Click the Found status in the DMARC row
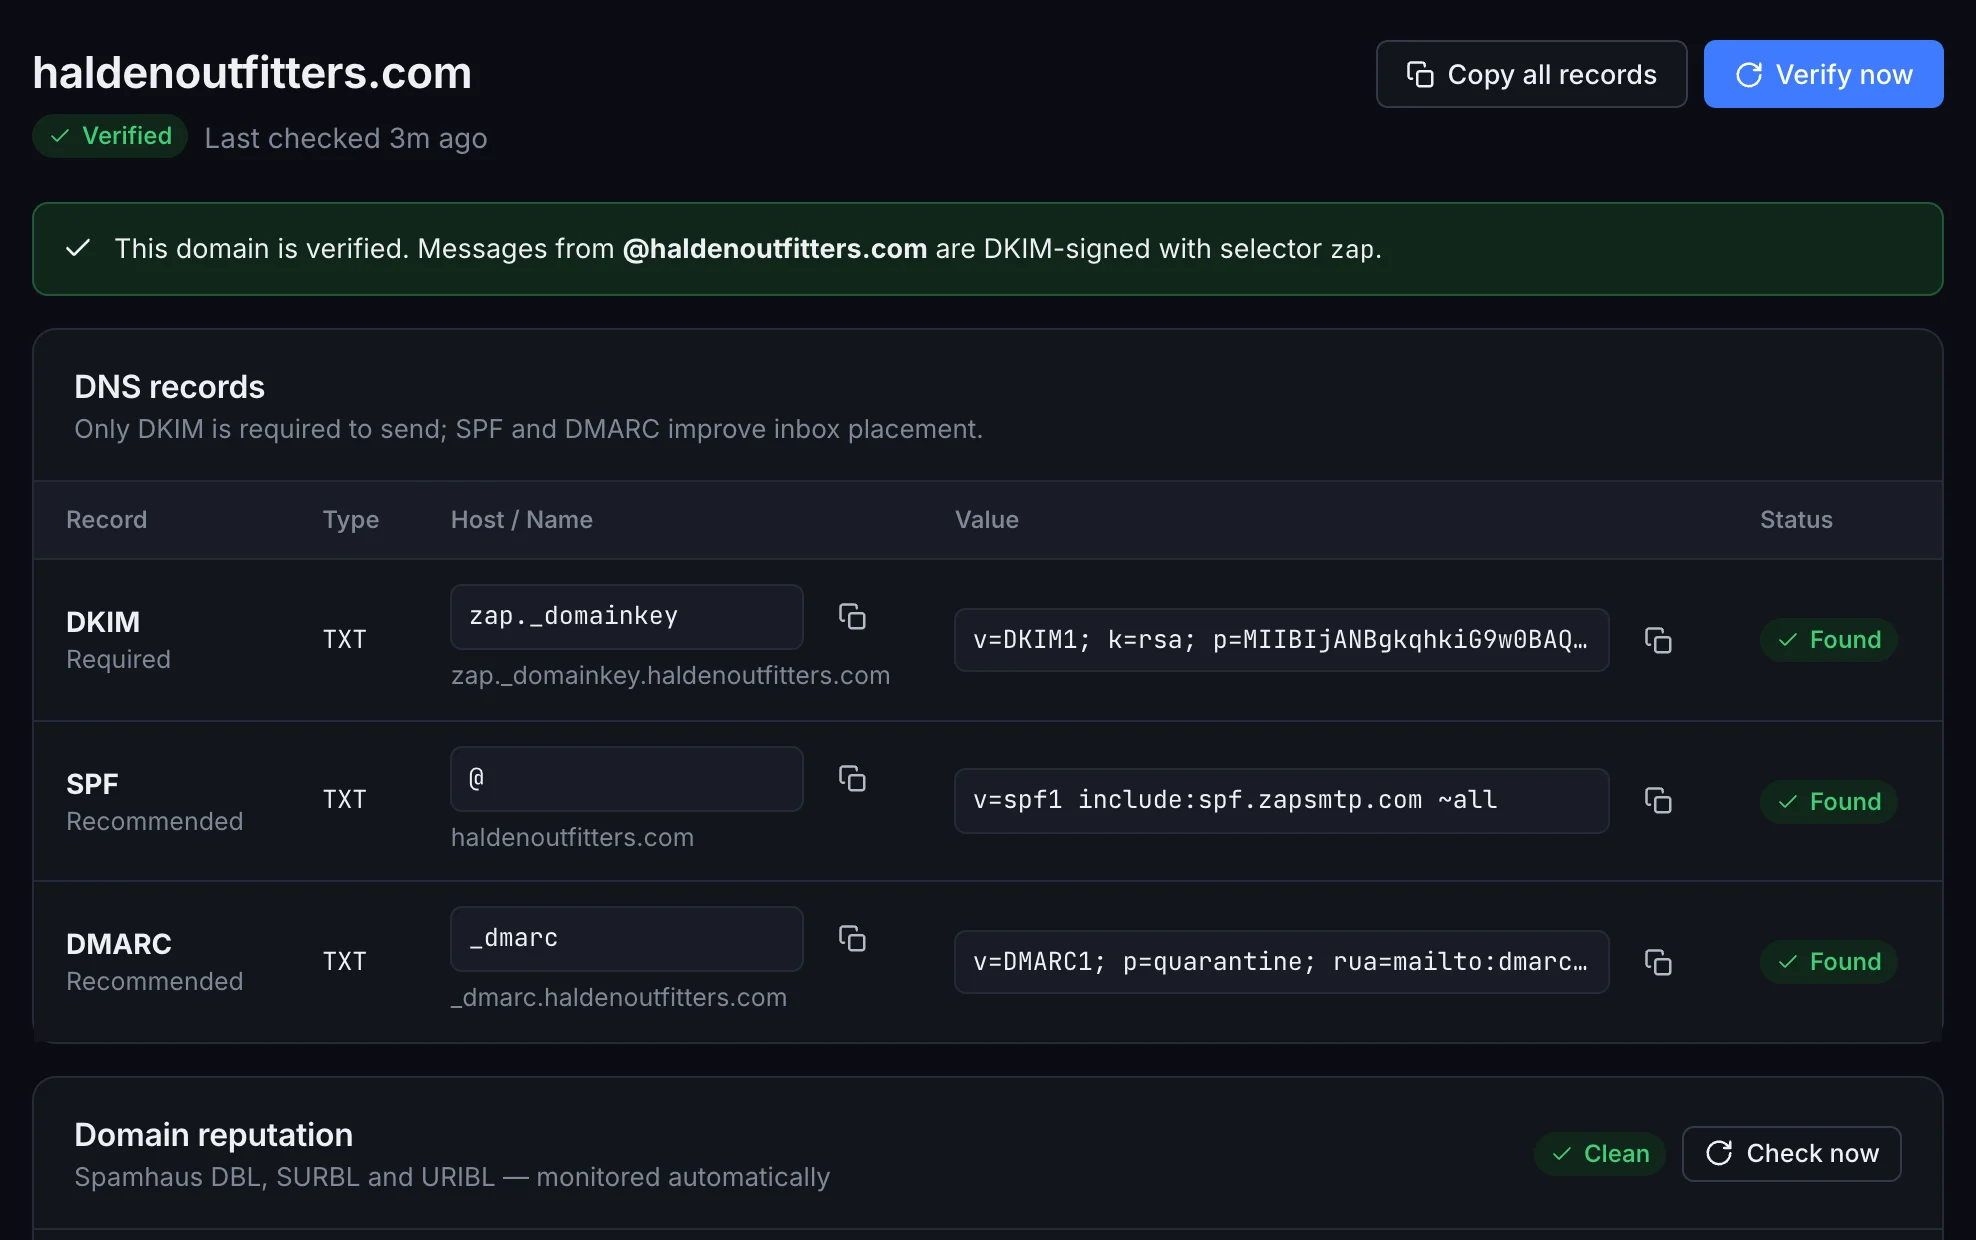The width and height of the screenshot is (1976, 1240). tap(1828, 962)
